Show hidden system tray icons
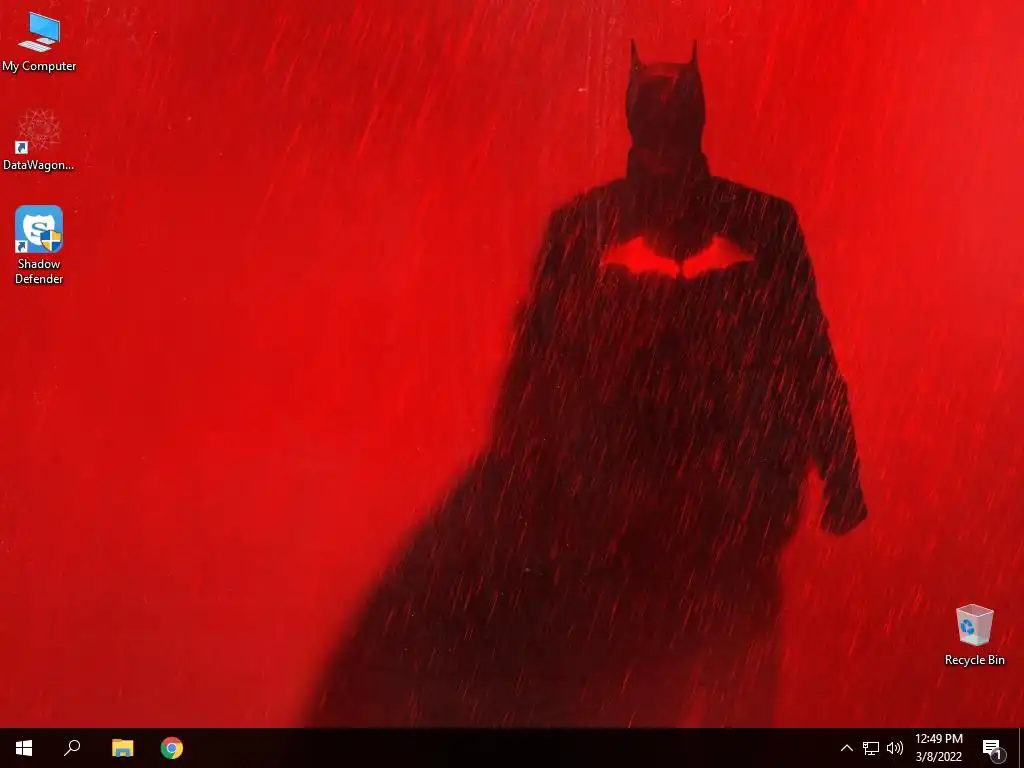The width and height of the screenshot is (1024, 768). [x=846, y=748]
